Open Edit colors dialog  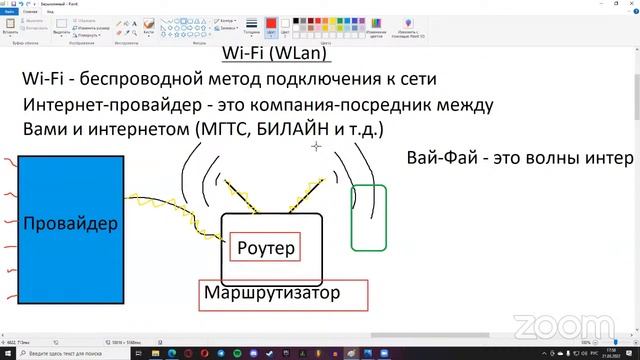coord(376,28)
